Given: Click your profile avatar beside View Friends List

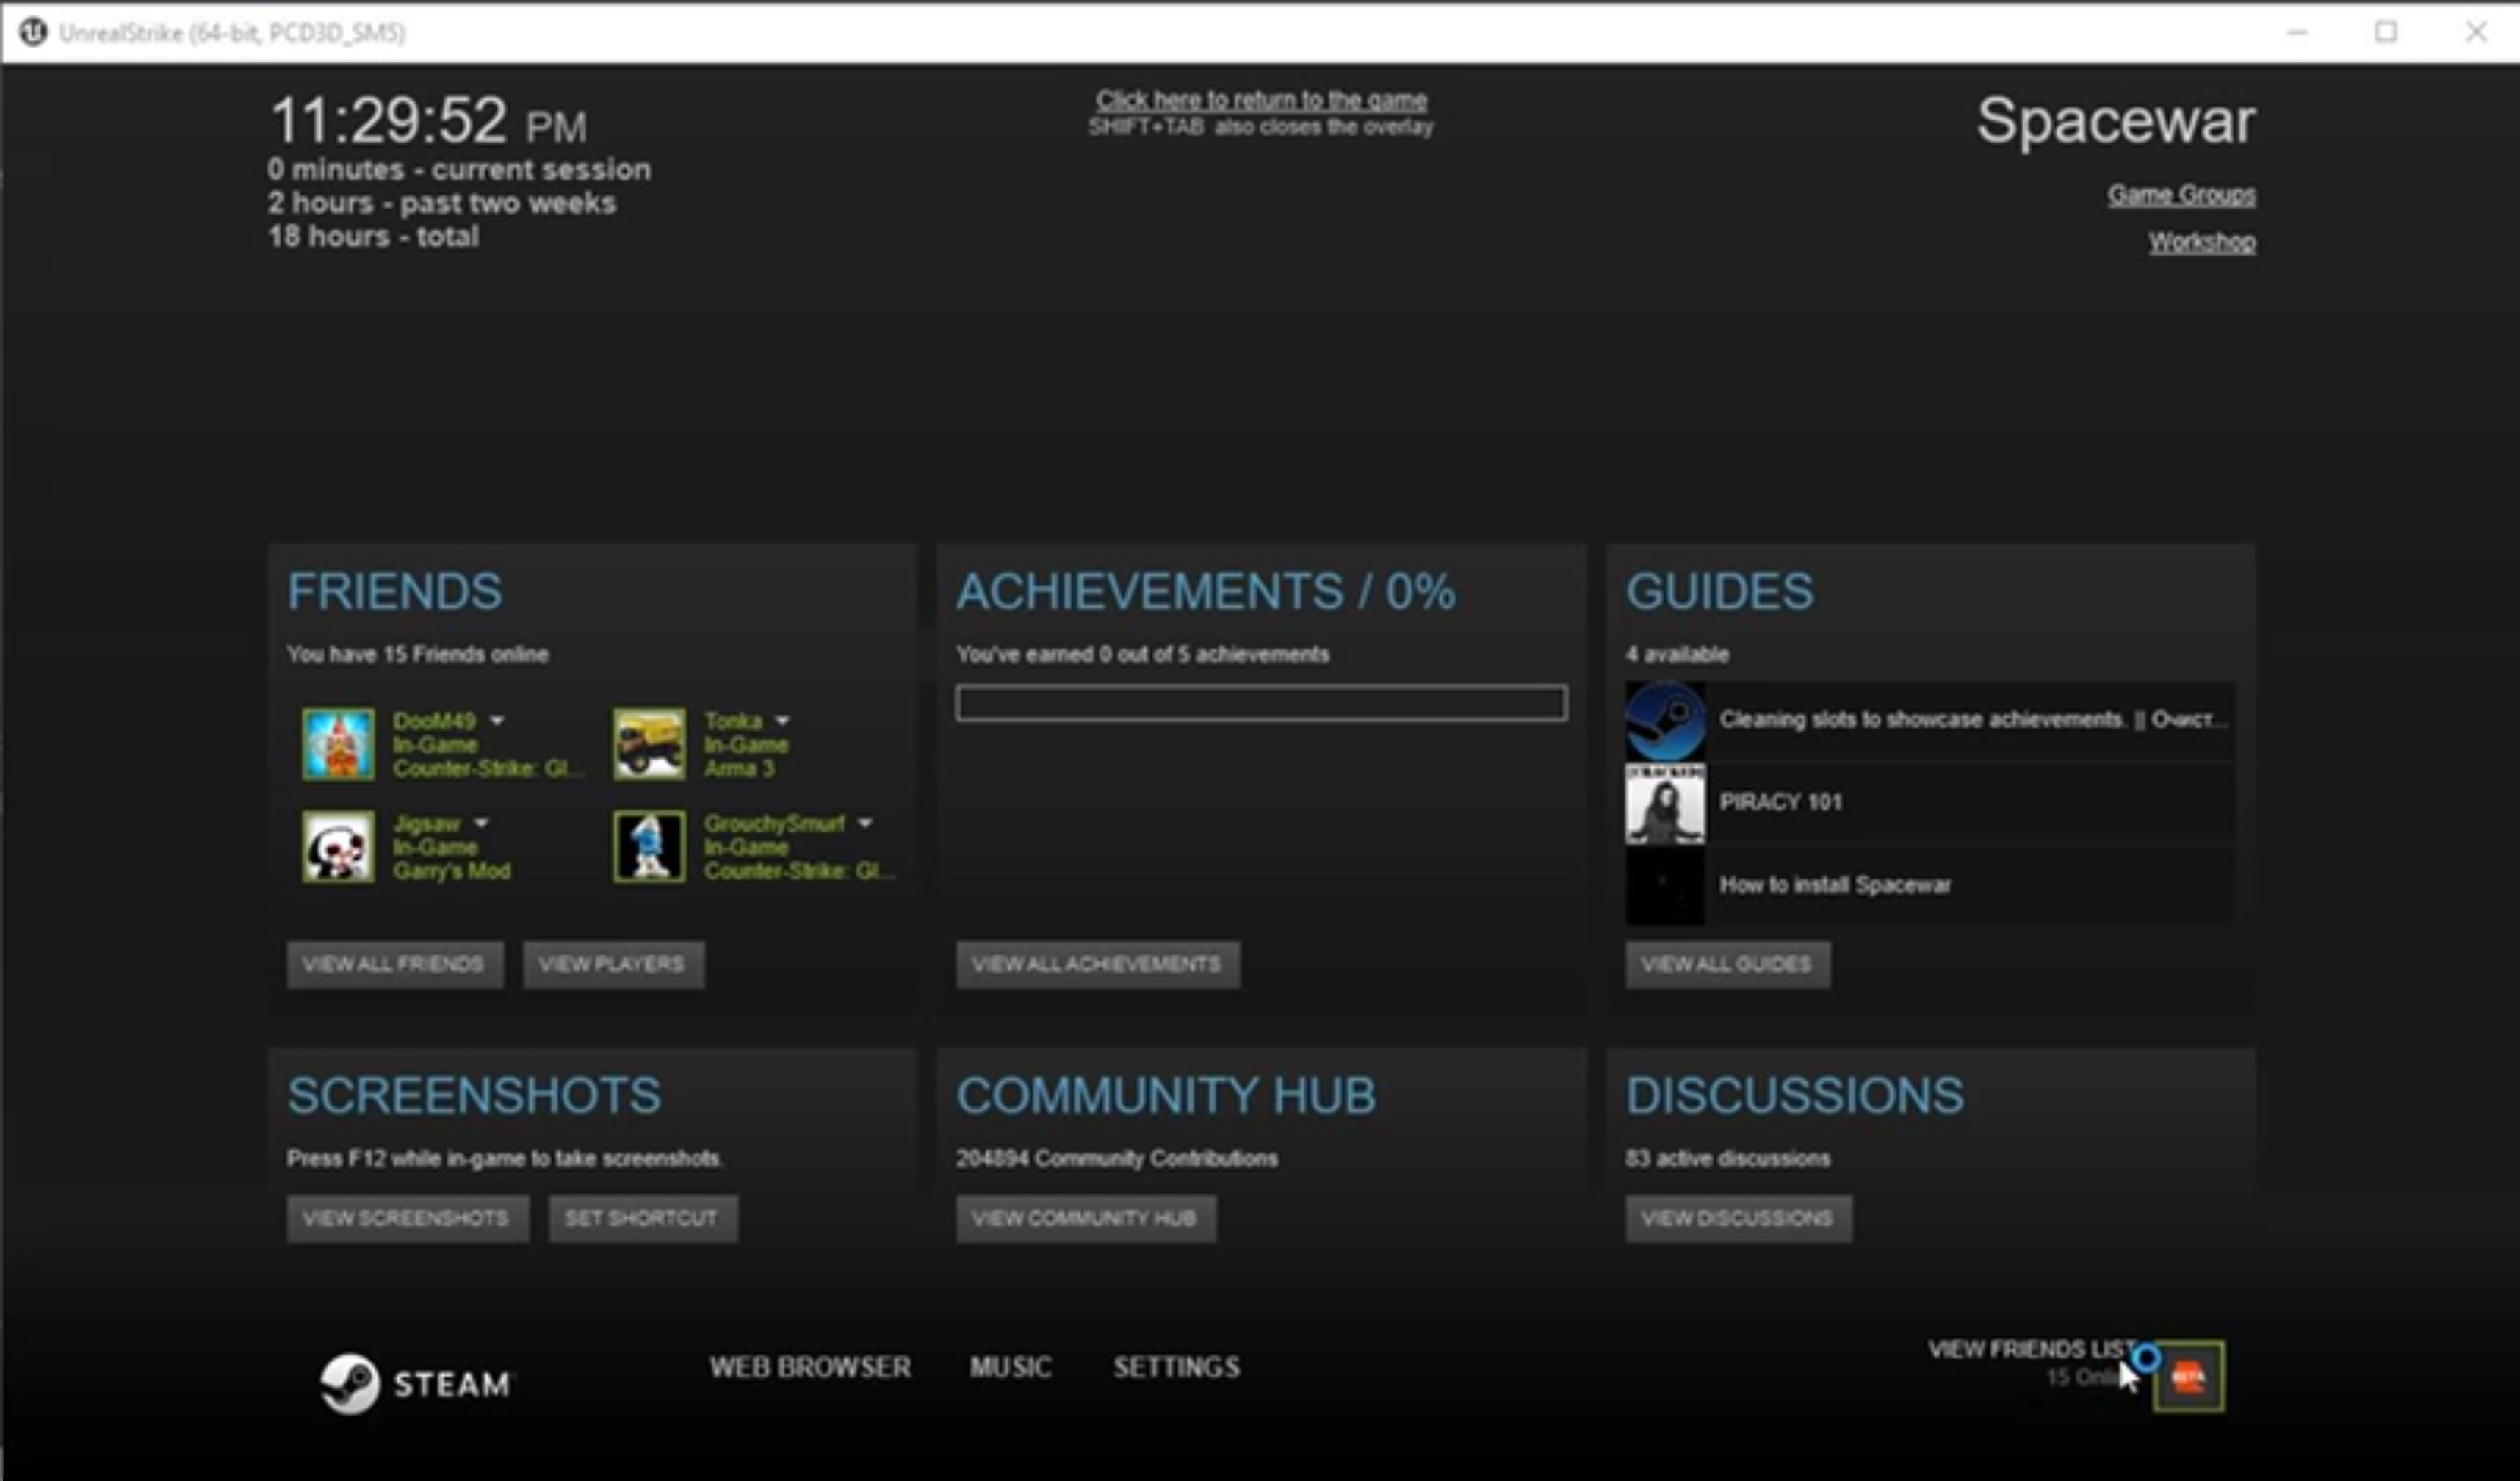Looking at the screenshot, I should (x=2189, y=1377).
